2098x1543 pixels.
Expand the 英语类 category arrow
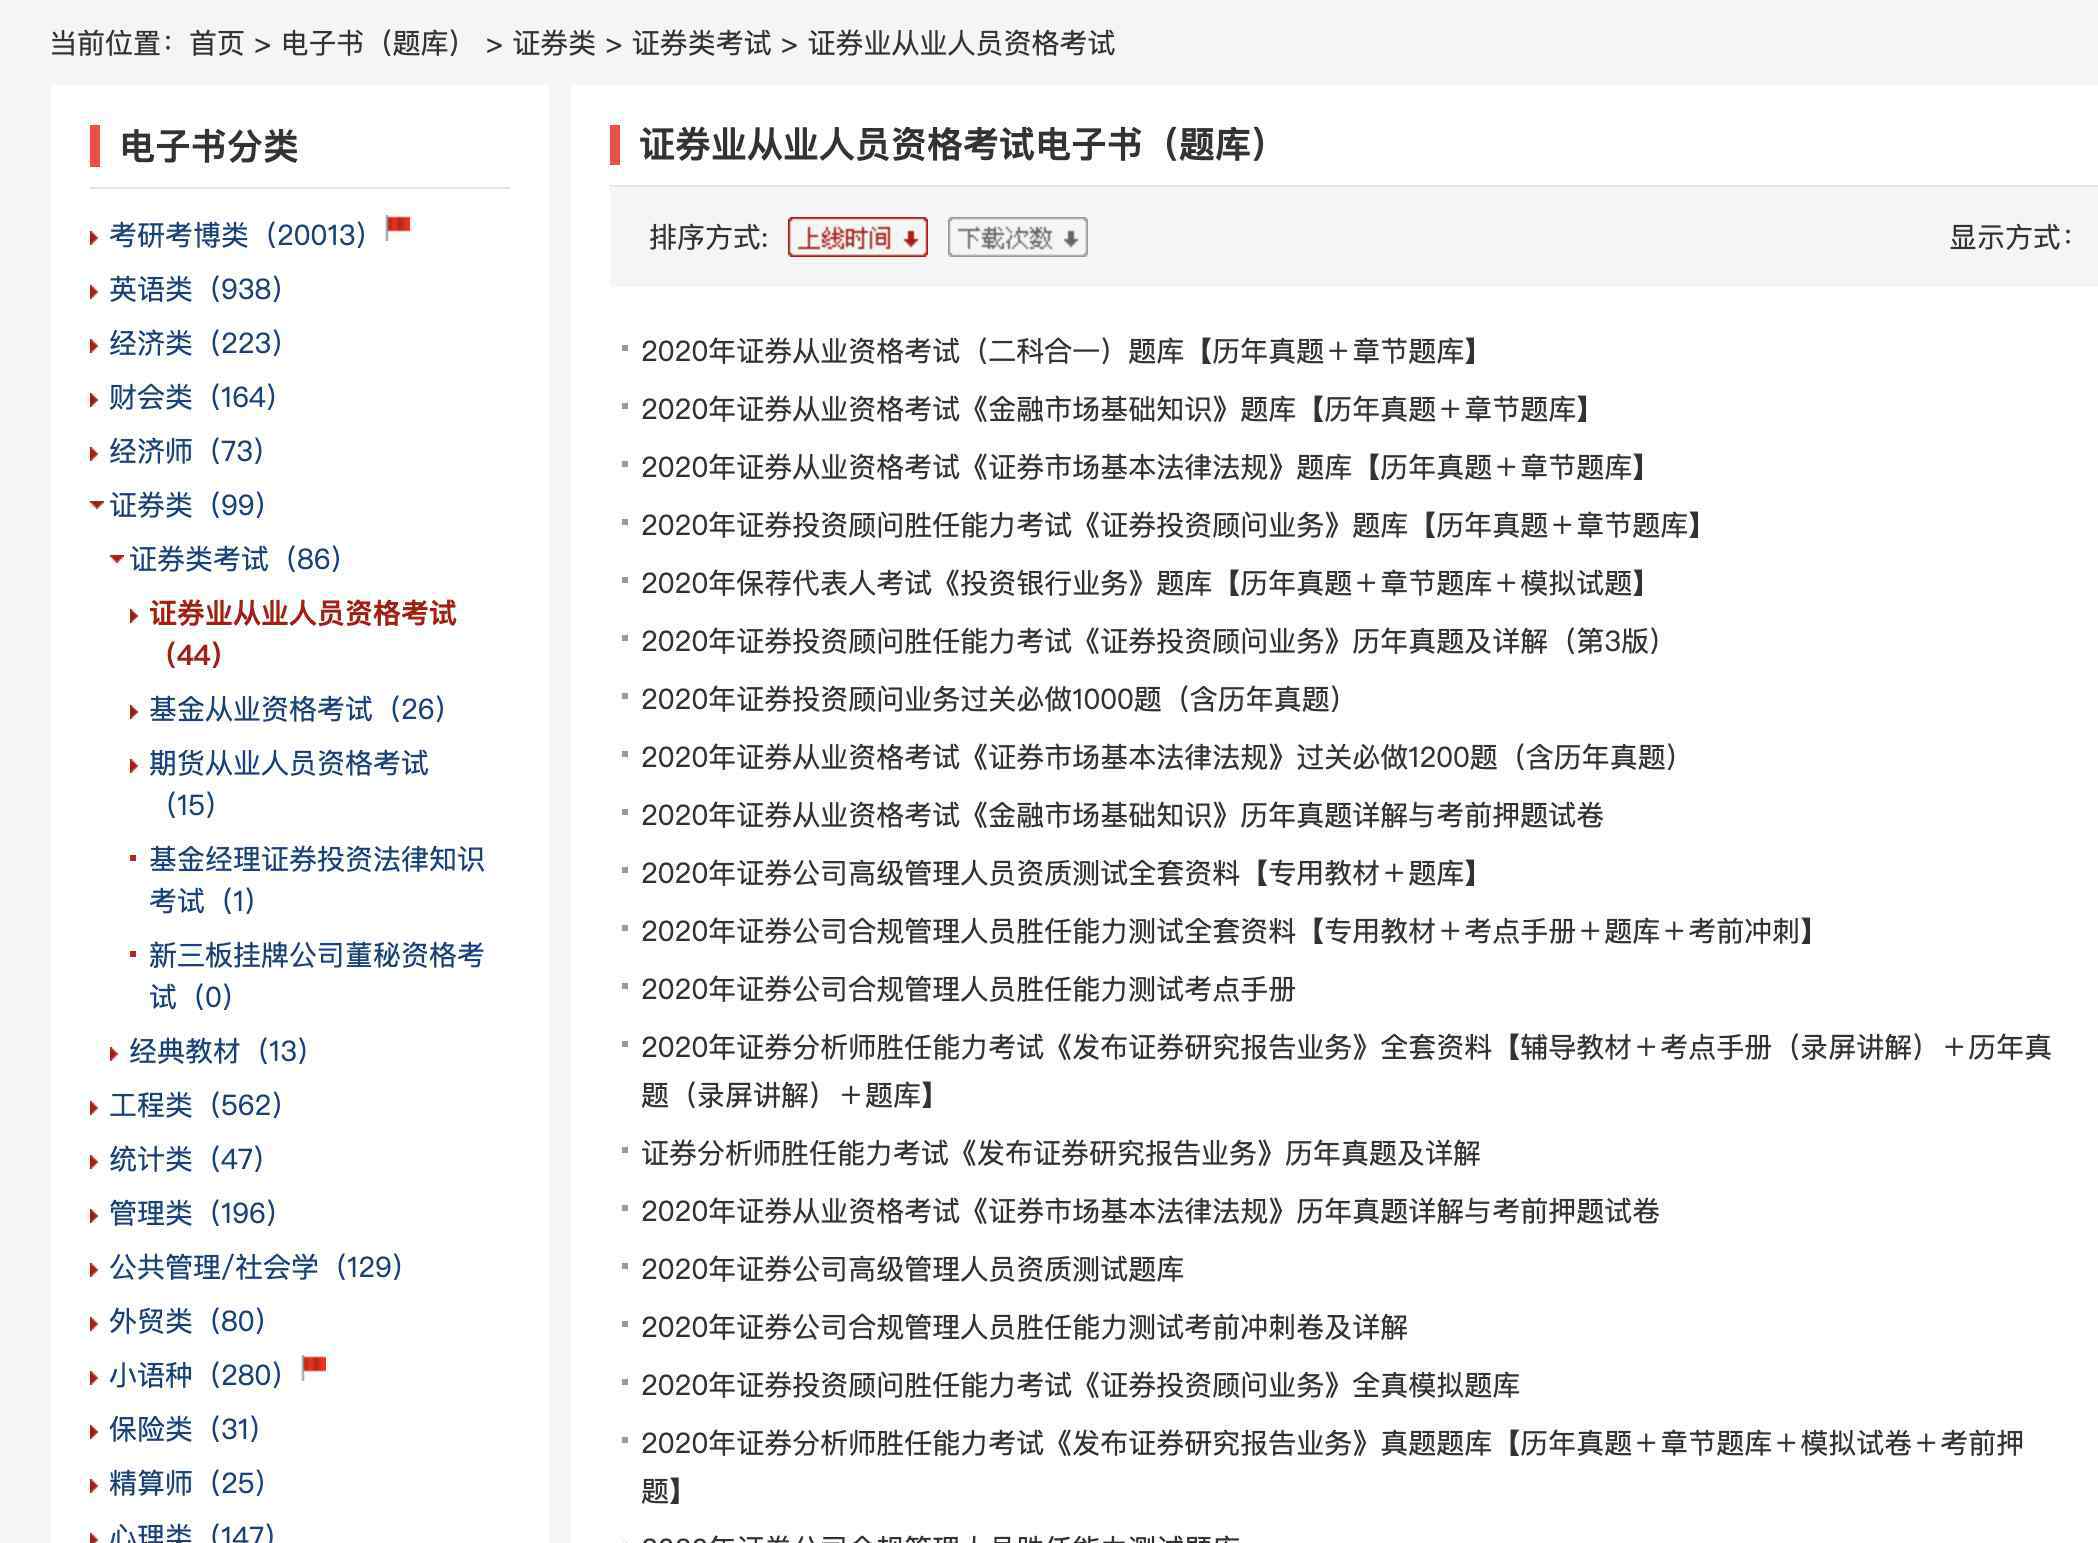pos(94,291)
